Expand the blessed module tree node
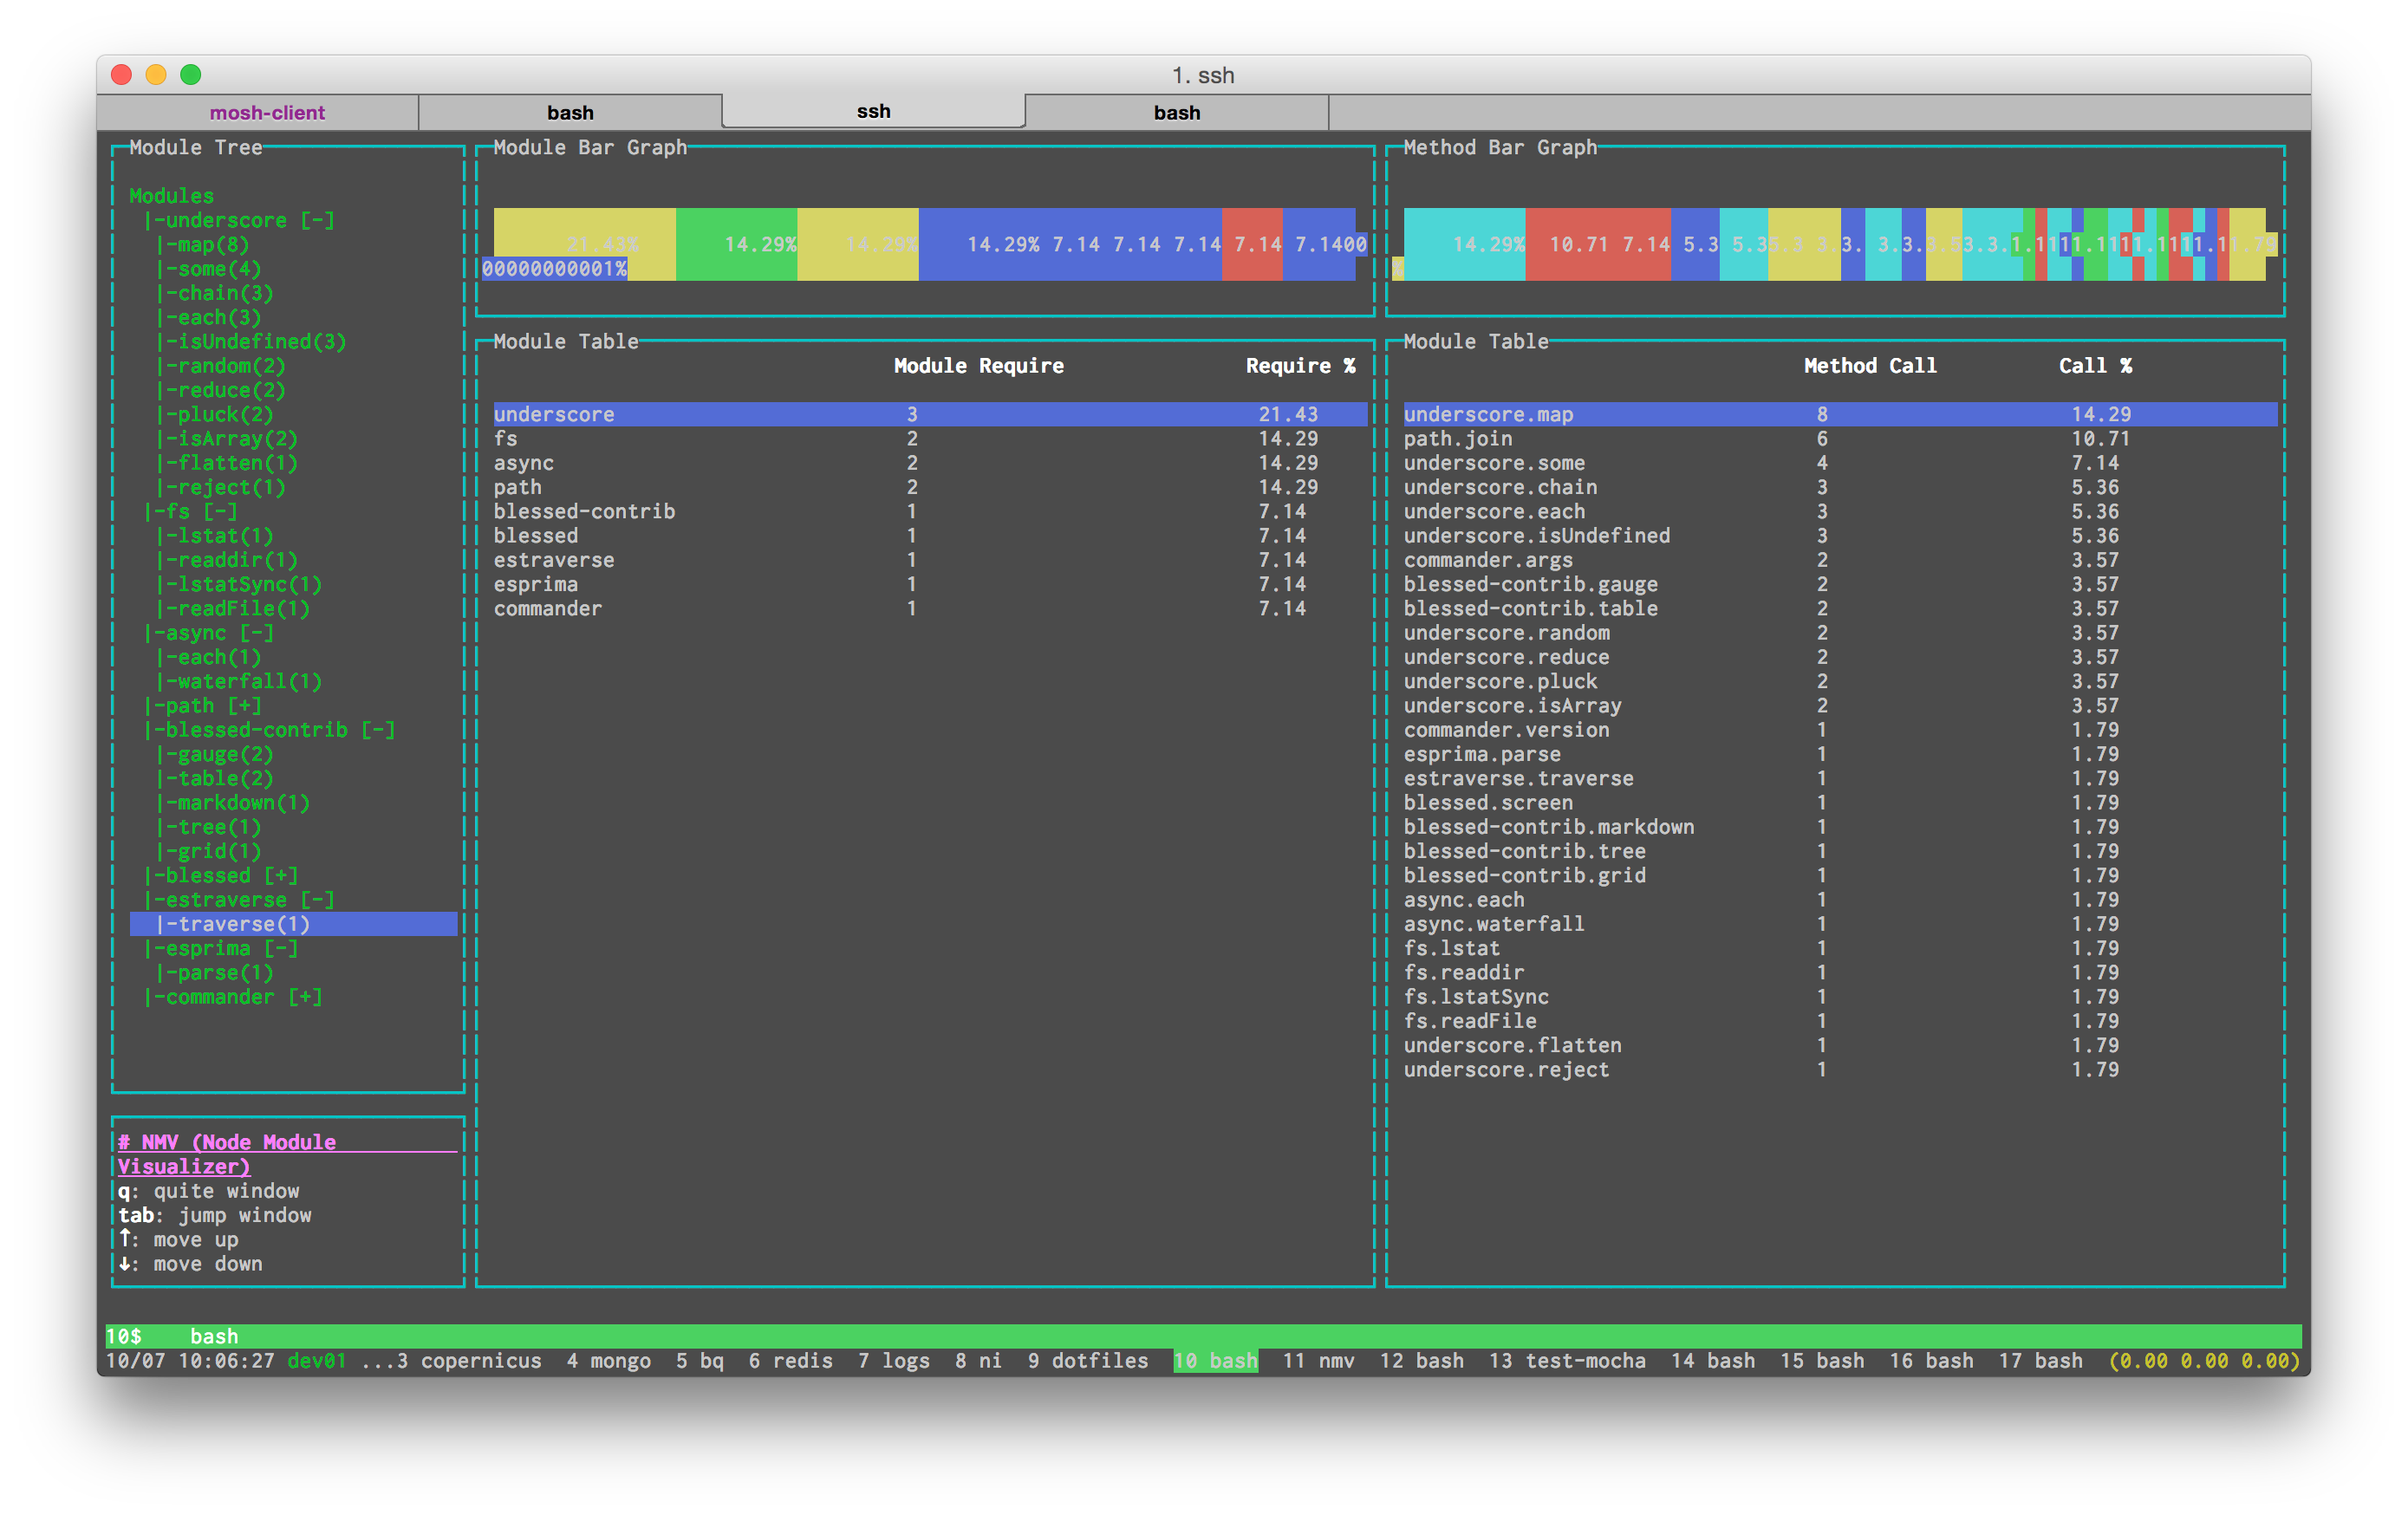 [281, 876]
